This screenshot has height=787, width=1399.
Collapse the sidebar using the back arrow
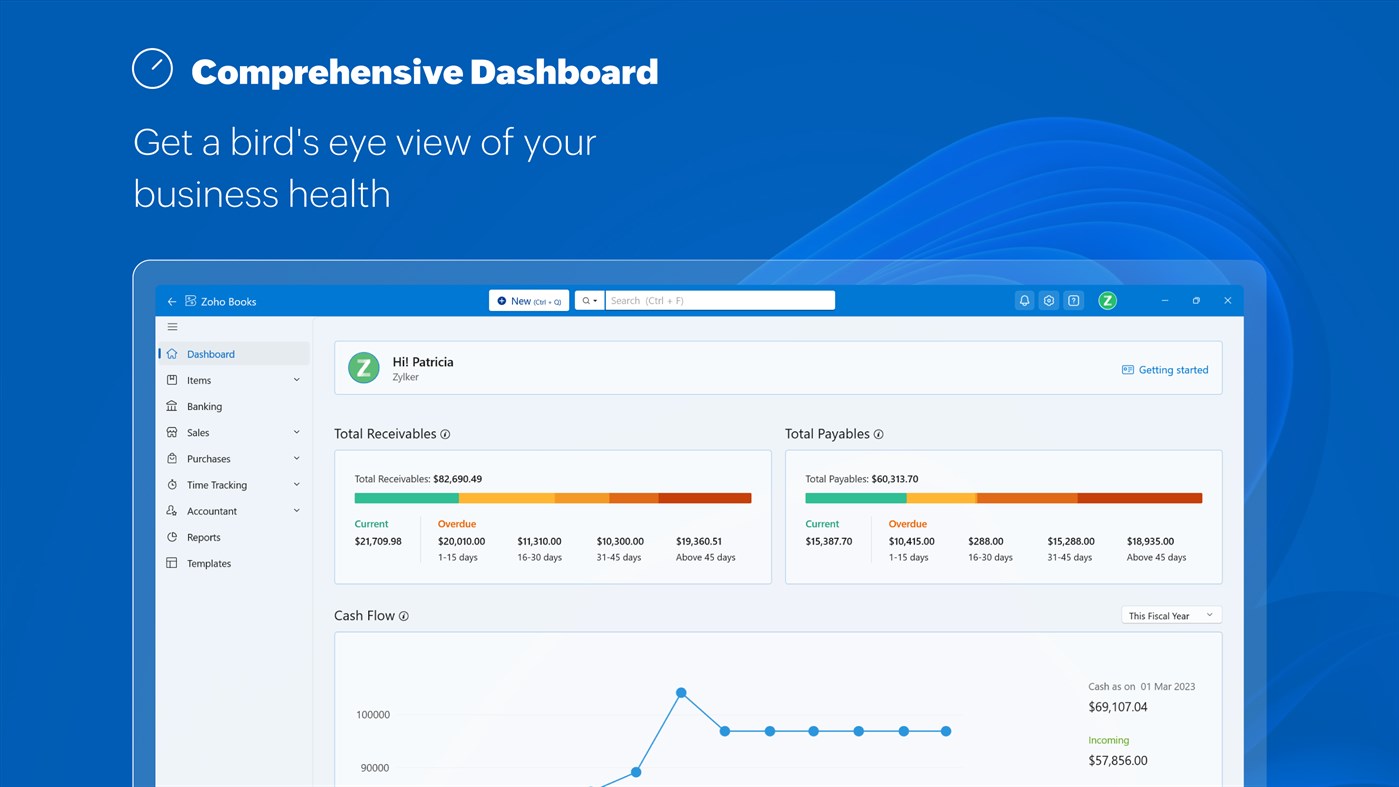(171, 300)
